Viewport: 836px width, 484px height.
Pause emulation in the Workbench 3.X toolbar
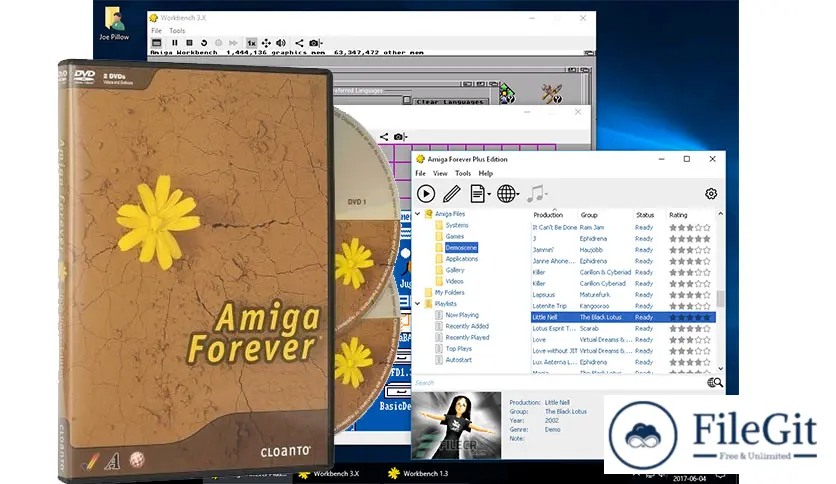174,43
